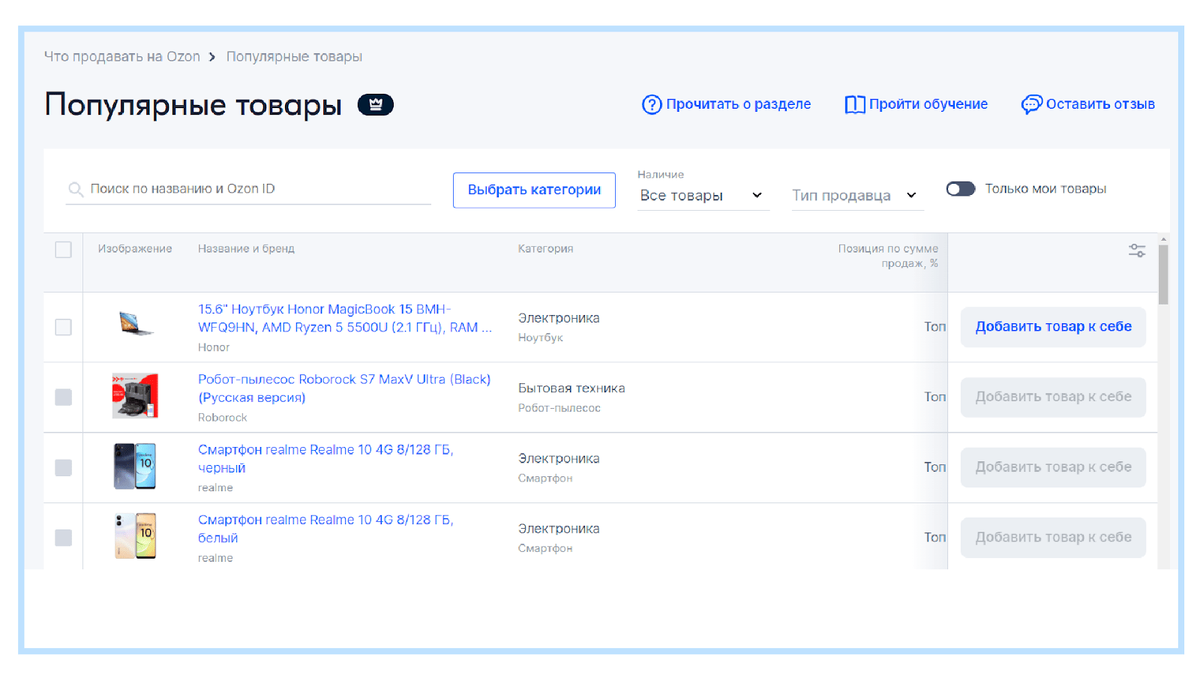Open the Honor MagicBook 15 product title link

tap(345, 318)
